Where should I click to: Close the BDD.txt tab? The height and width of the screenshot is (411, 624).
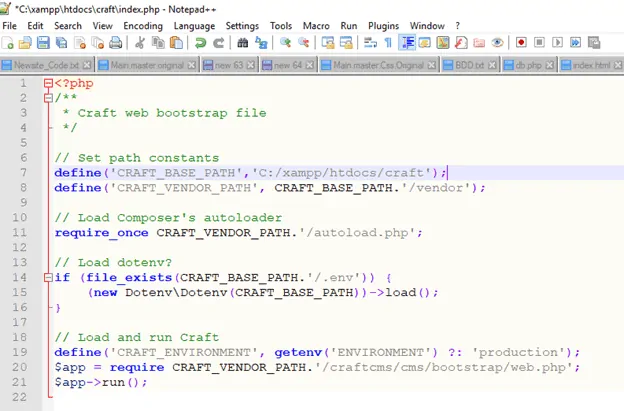coord(492,65)
